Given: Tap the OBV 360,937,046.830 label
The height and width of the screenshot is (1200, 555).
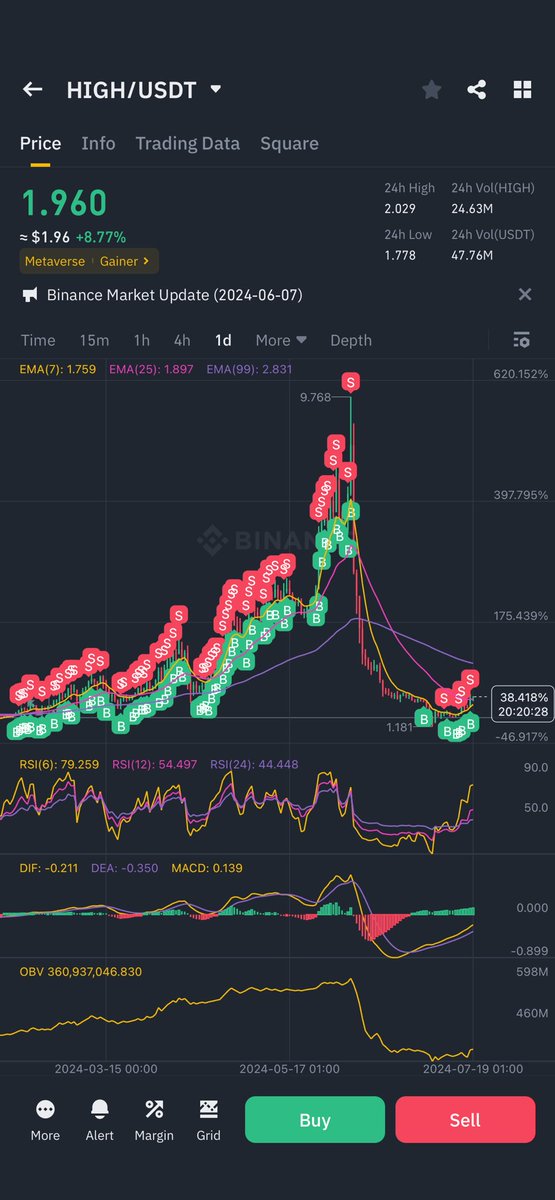Looking at the screenshot, I should pos(81,971).
